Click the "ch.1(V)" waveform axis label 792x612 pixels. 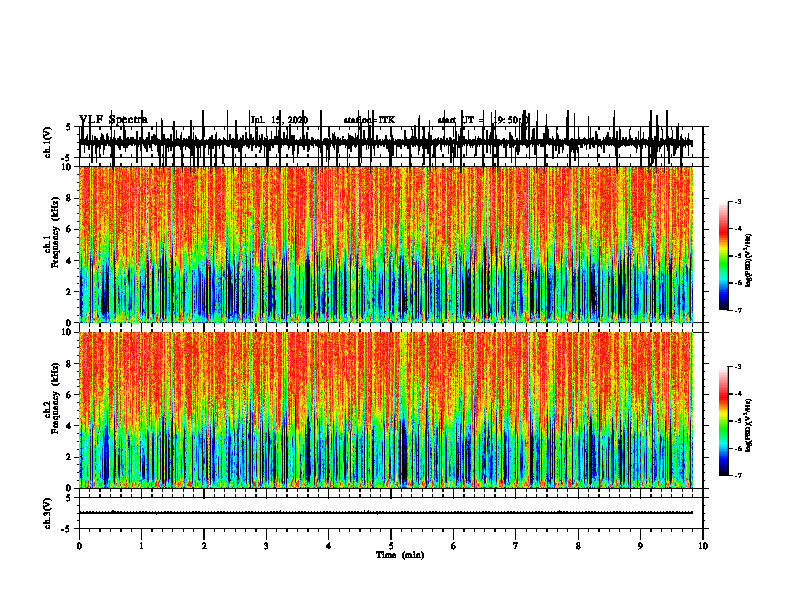point(48,142)
